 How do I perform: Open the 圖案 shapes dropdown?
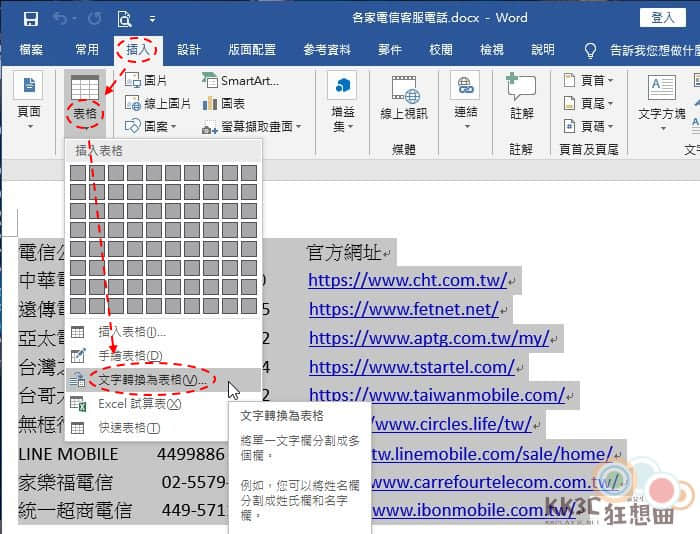pyautogui.click(x=151, y=127)
